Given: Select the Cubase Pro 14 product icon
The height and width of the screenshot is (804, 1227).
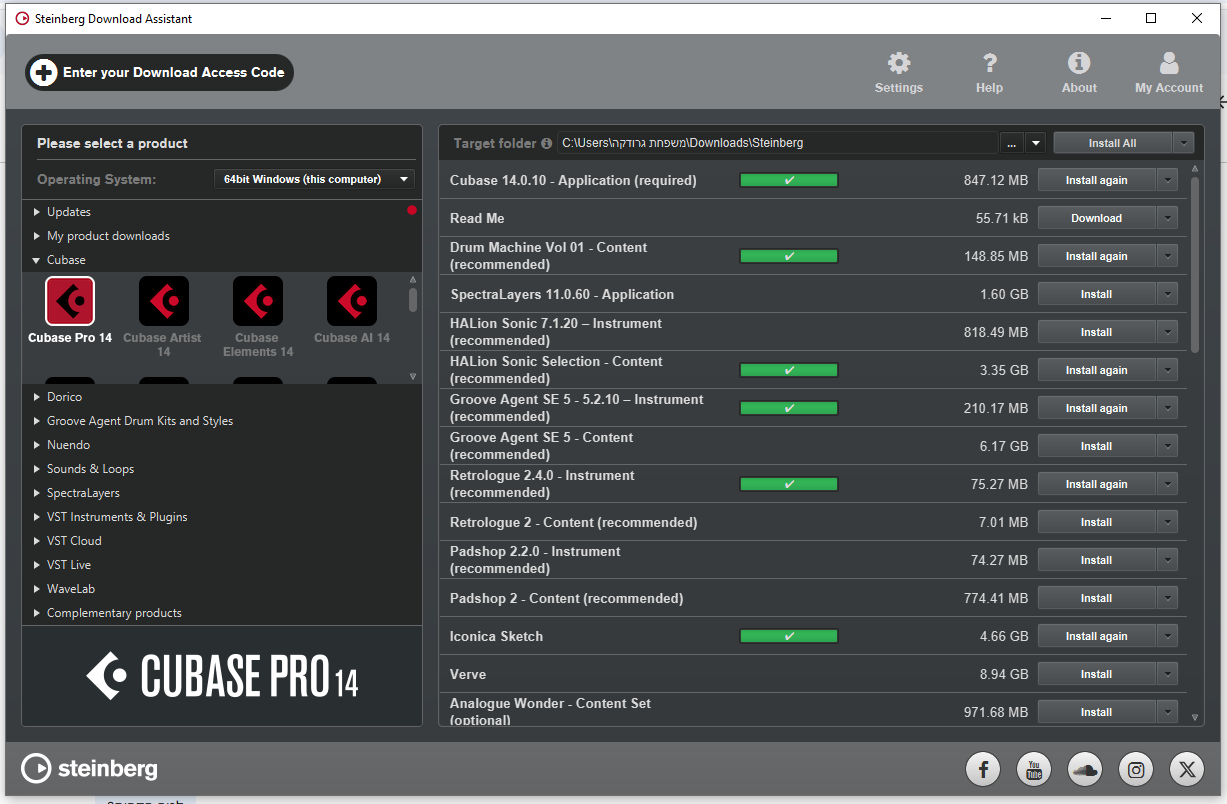Looking at the screenshot, I should tap(70, 301).
